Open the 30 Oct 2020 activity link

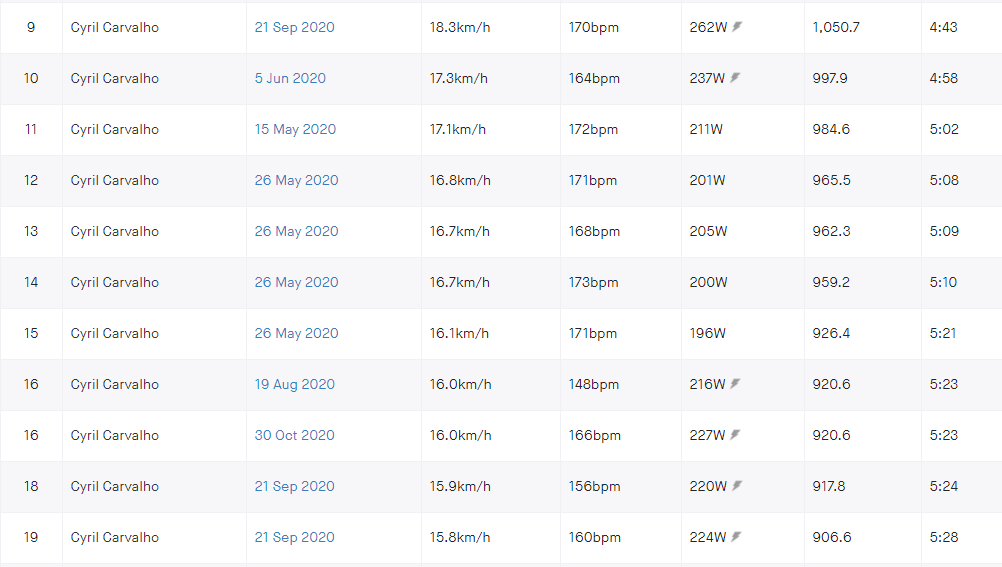pos(295,435)
